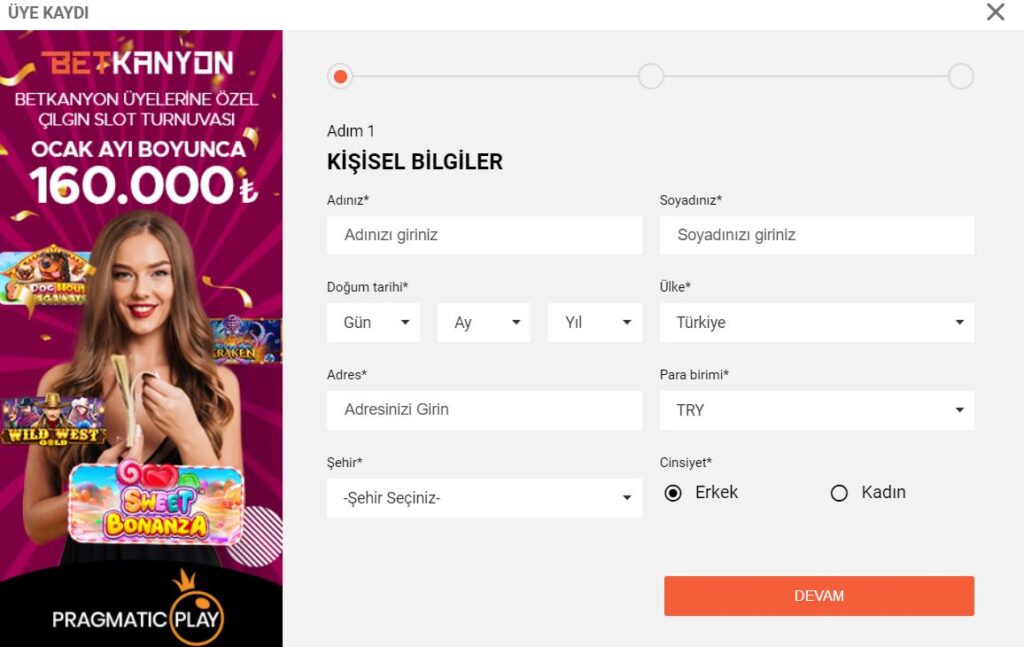Screen dimensions: 1024x647
Task: Open the Kraken game icon
Action: (247, 339)
